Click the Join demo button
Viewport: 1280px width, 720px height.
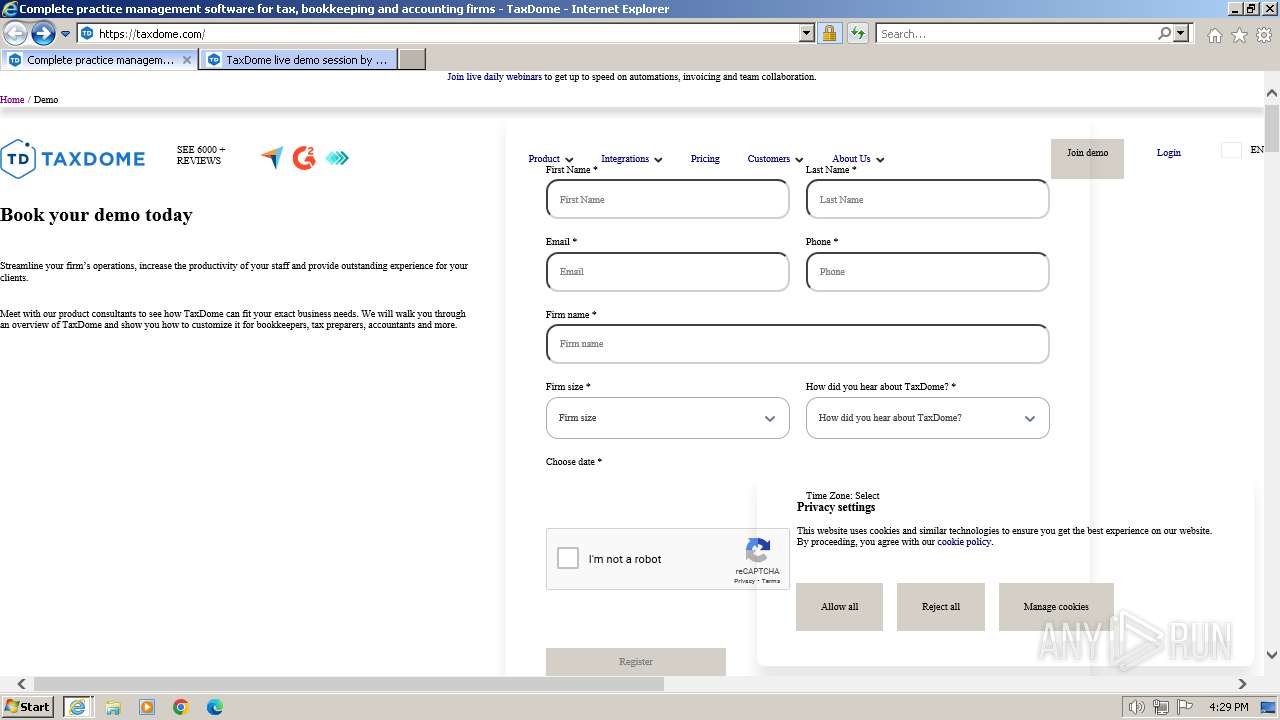click(x=1087, y=158)
